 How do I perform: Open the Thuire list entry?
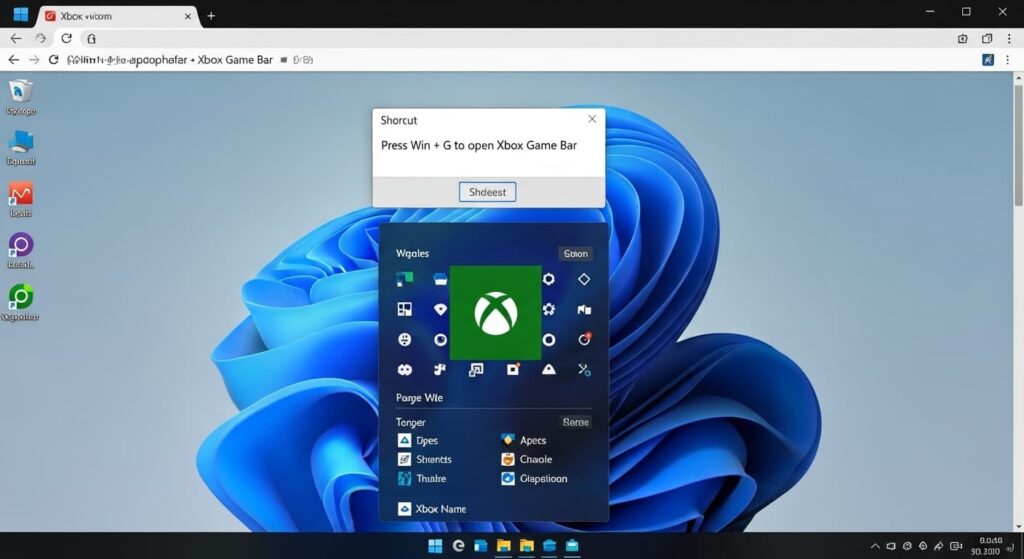click(x=422, y=478)
